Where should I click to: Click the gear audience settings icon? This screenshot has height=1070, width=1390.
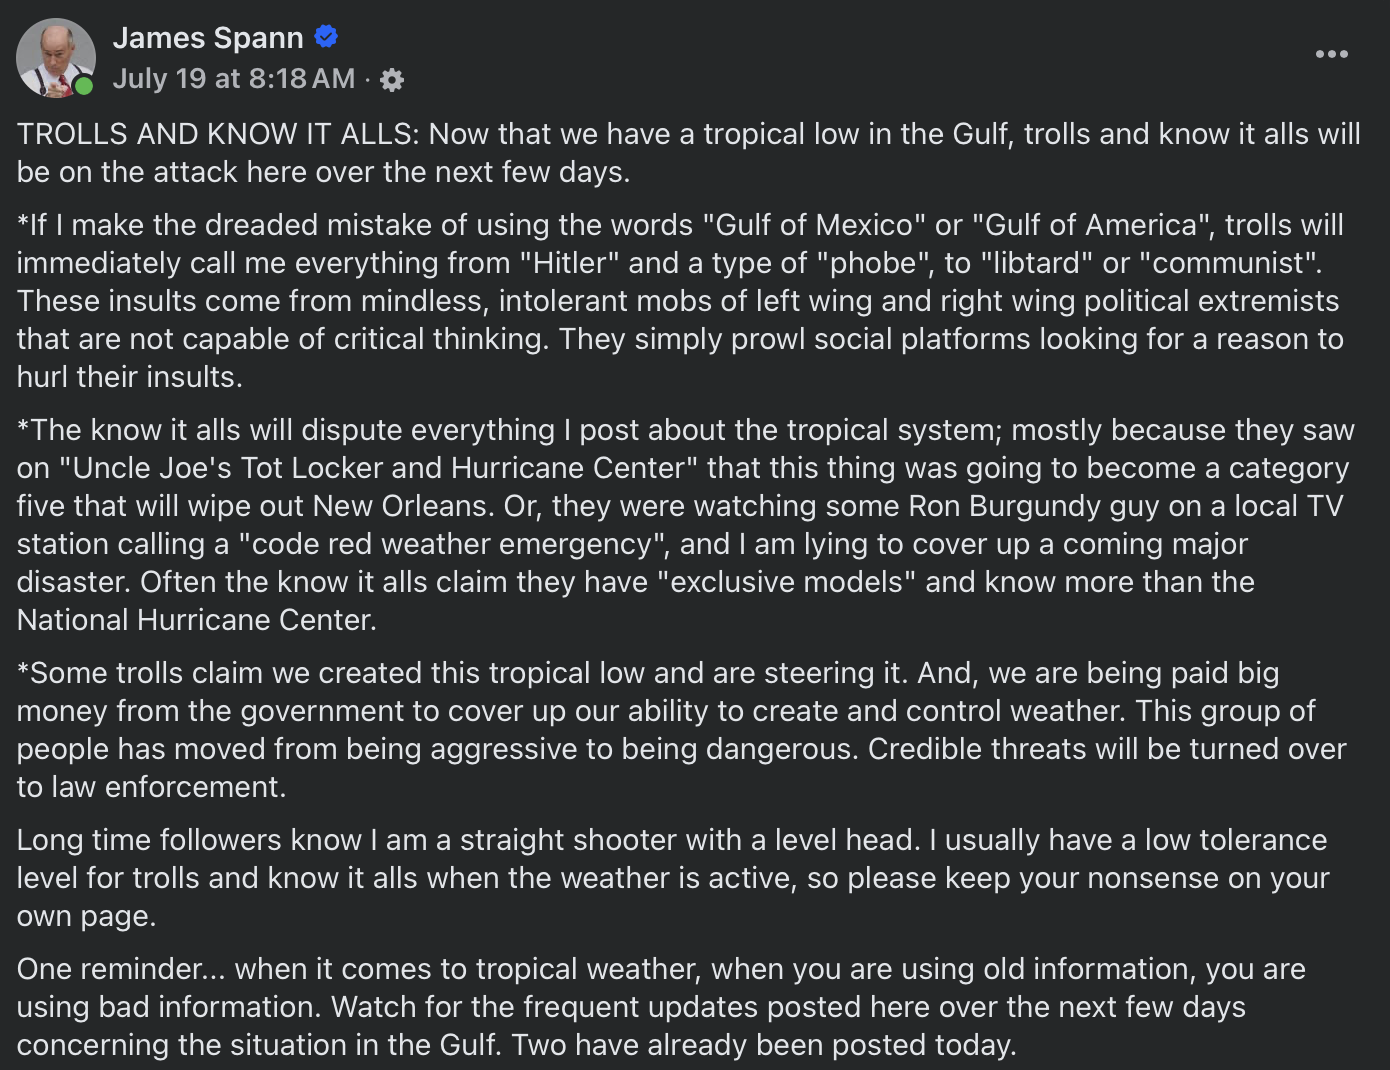pos(392,80)
